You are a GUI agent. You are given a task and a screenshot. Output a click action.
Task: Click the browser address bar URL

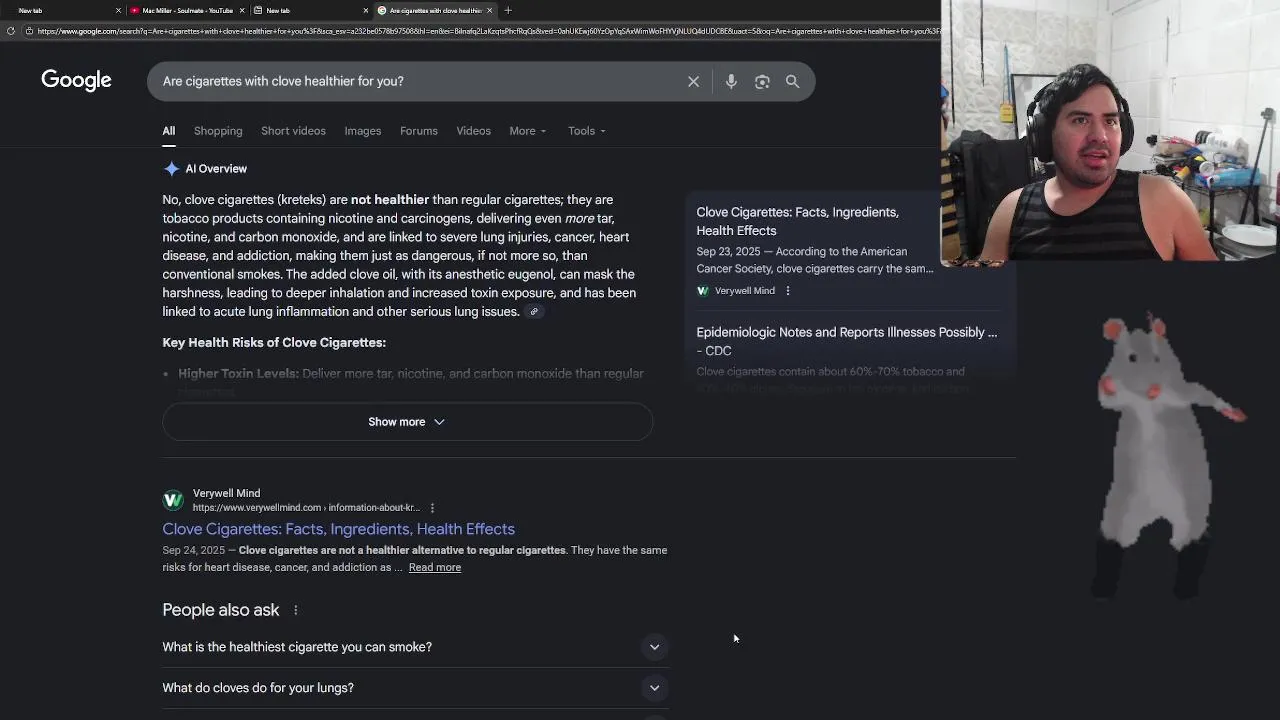(x=487, y=31)
